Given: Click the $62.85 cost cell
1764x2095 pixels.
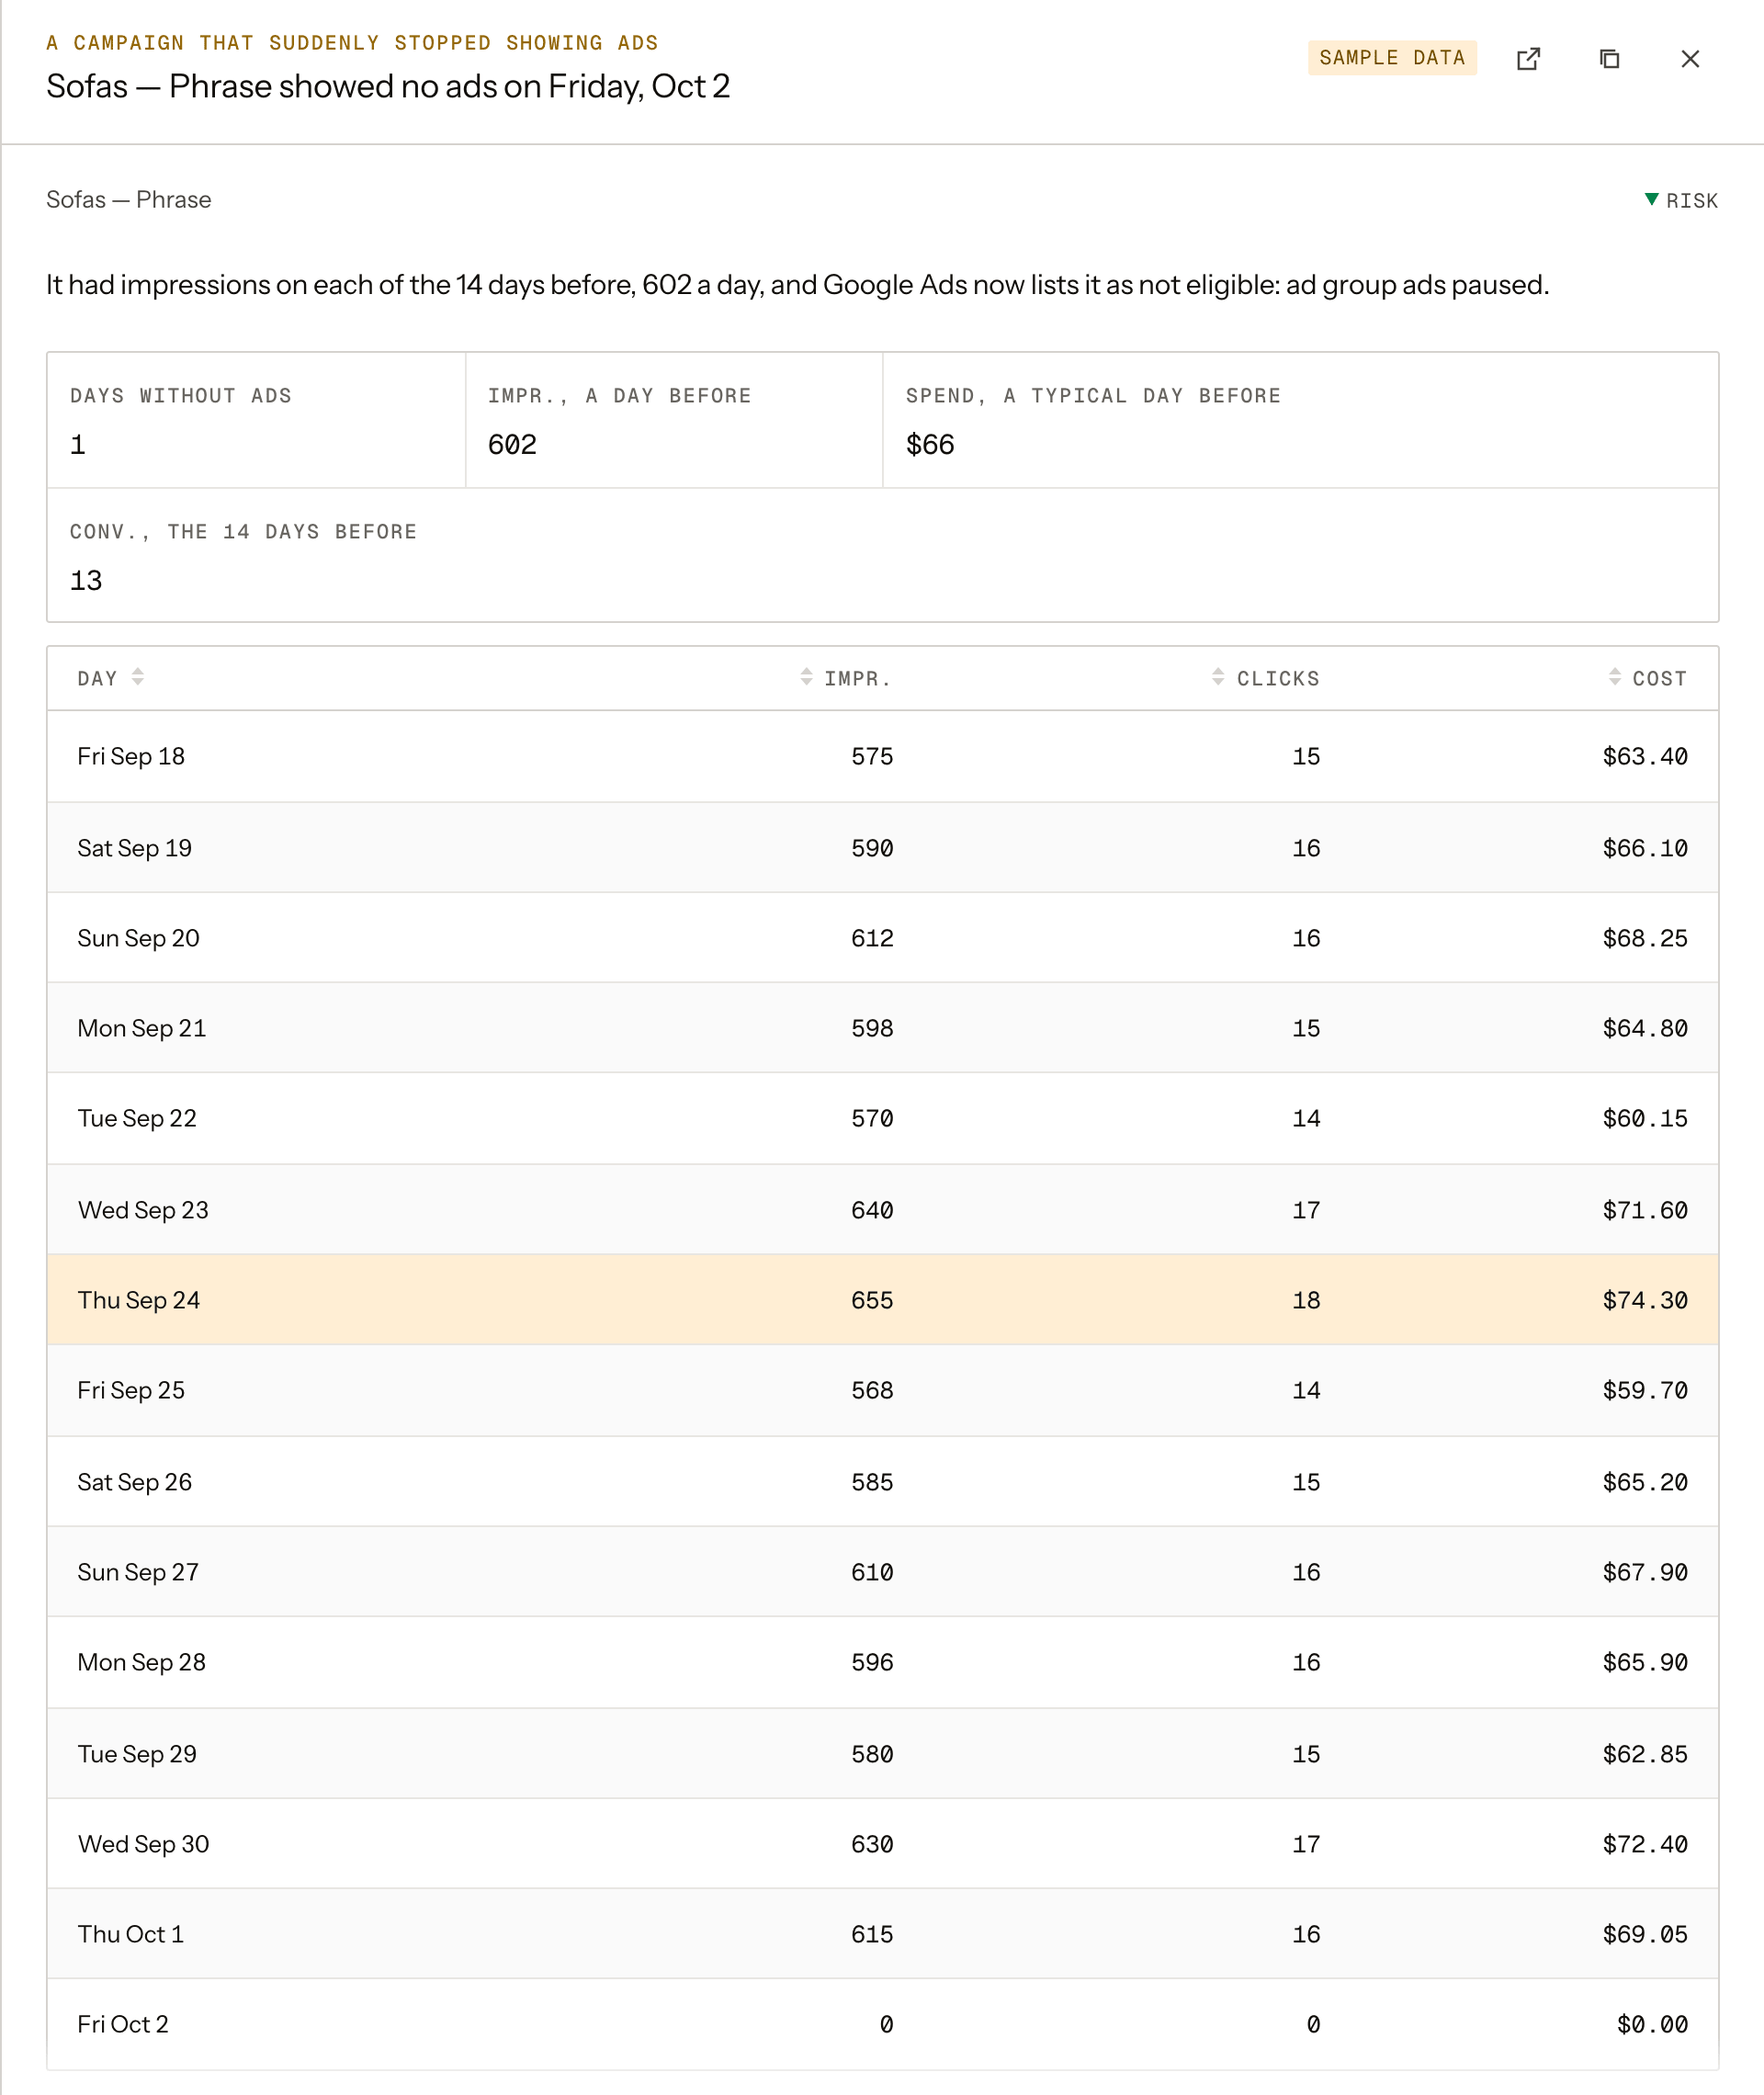Looking at the screenshot, I should coord(1645,1754).
